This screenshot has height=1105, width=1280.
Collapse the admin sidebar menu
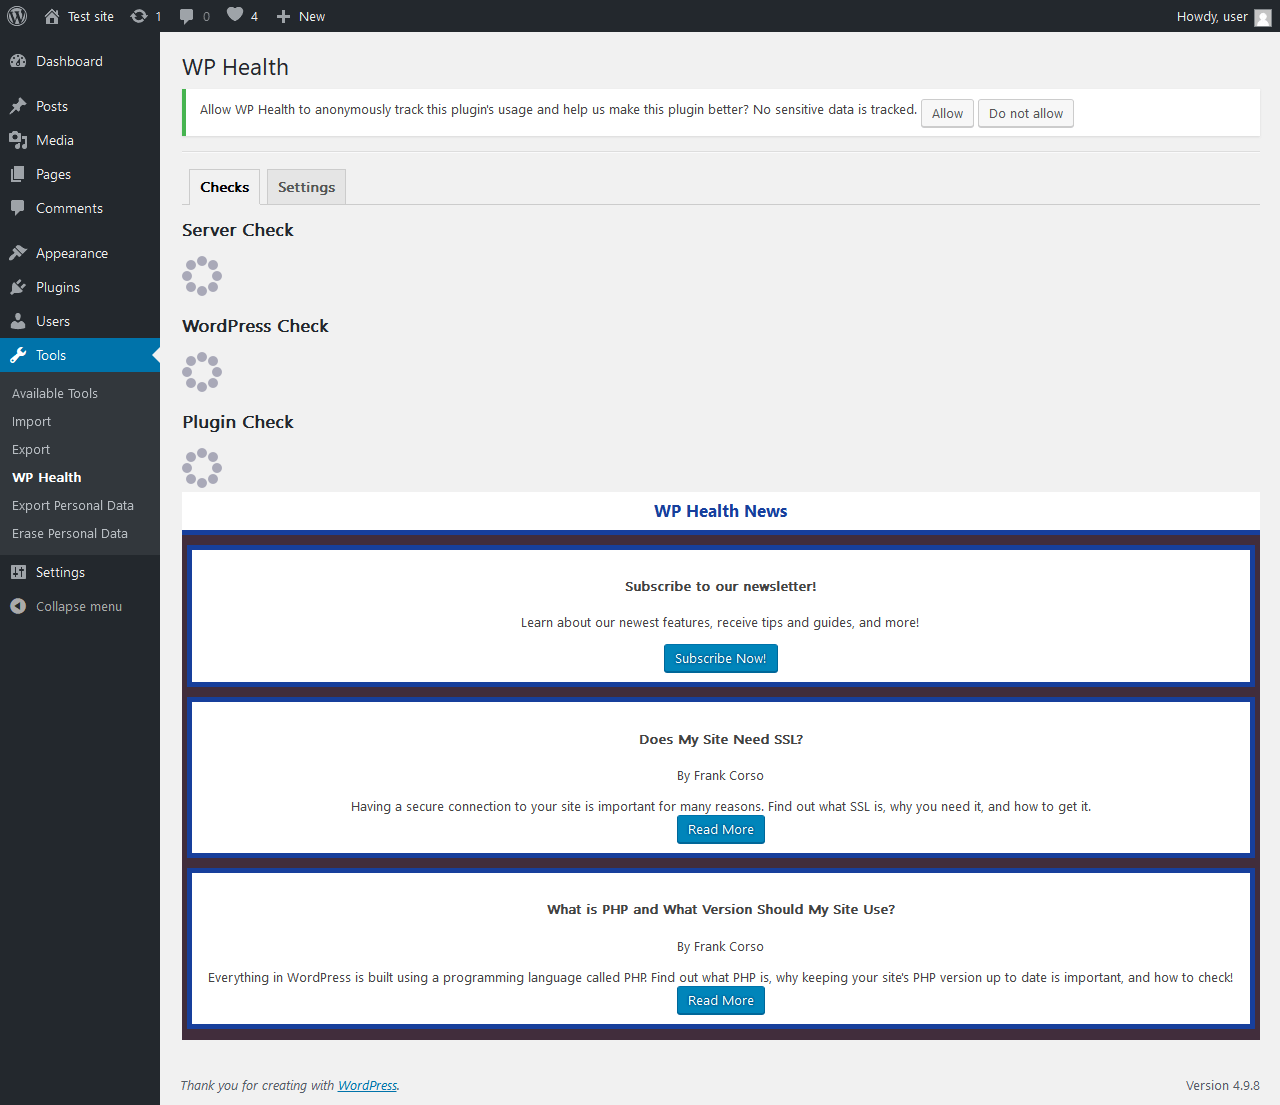80,606
